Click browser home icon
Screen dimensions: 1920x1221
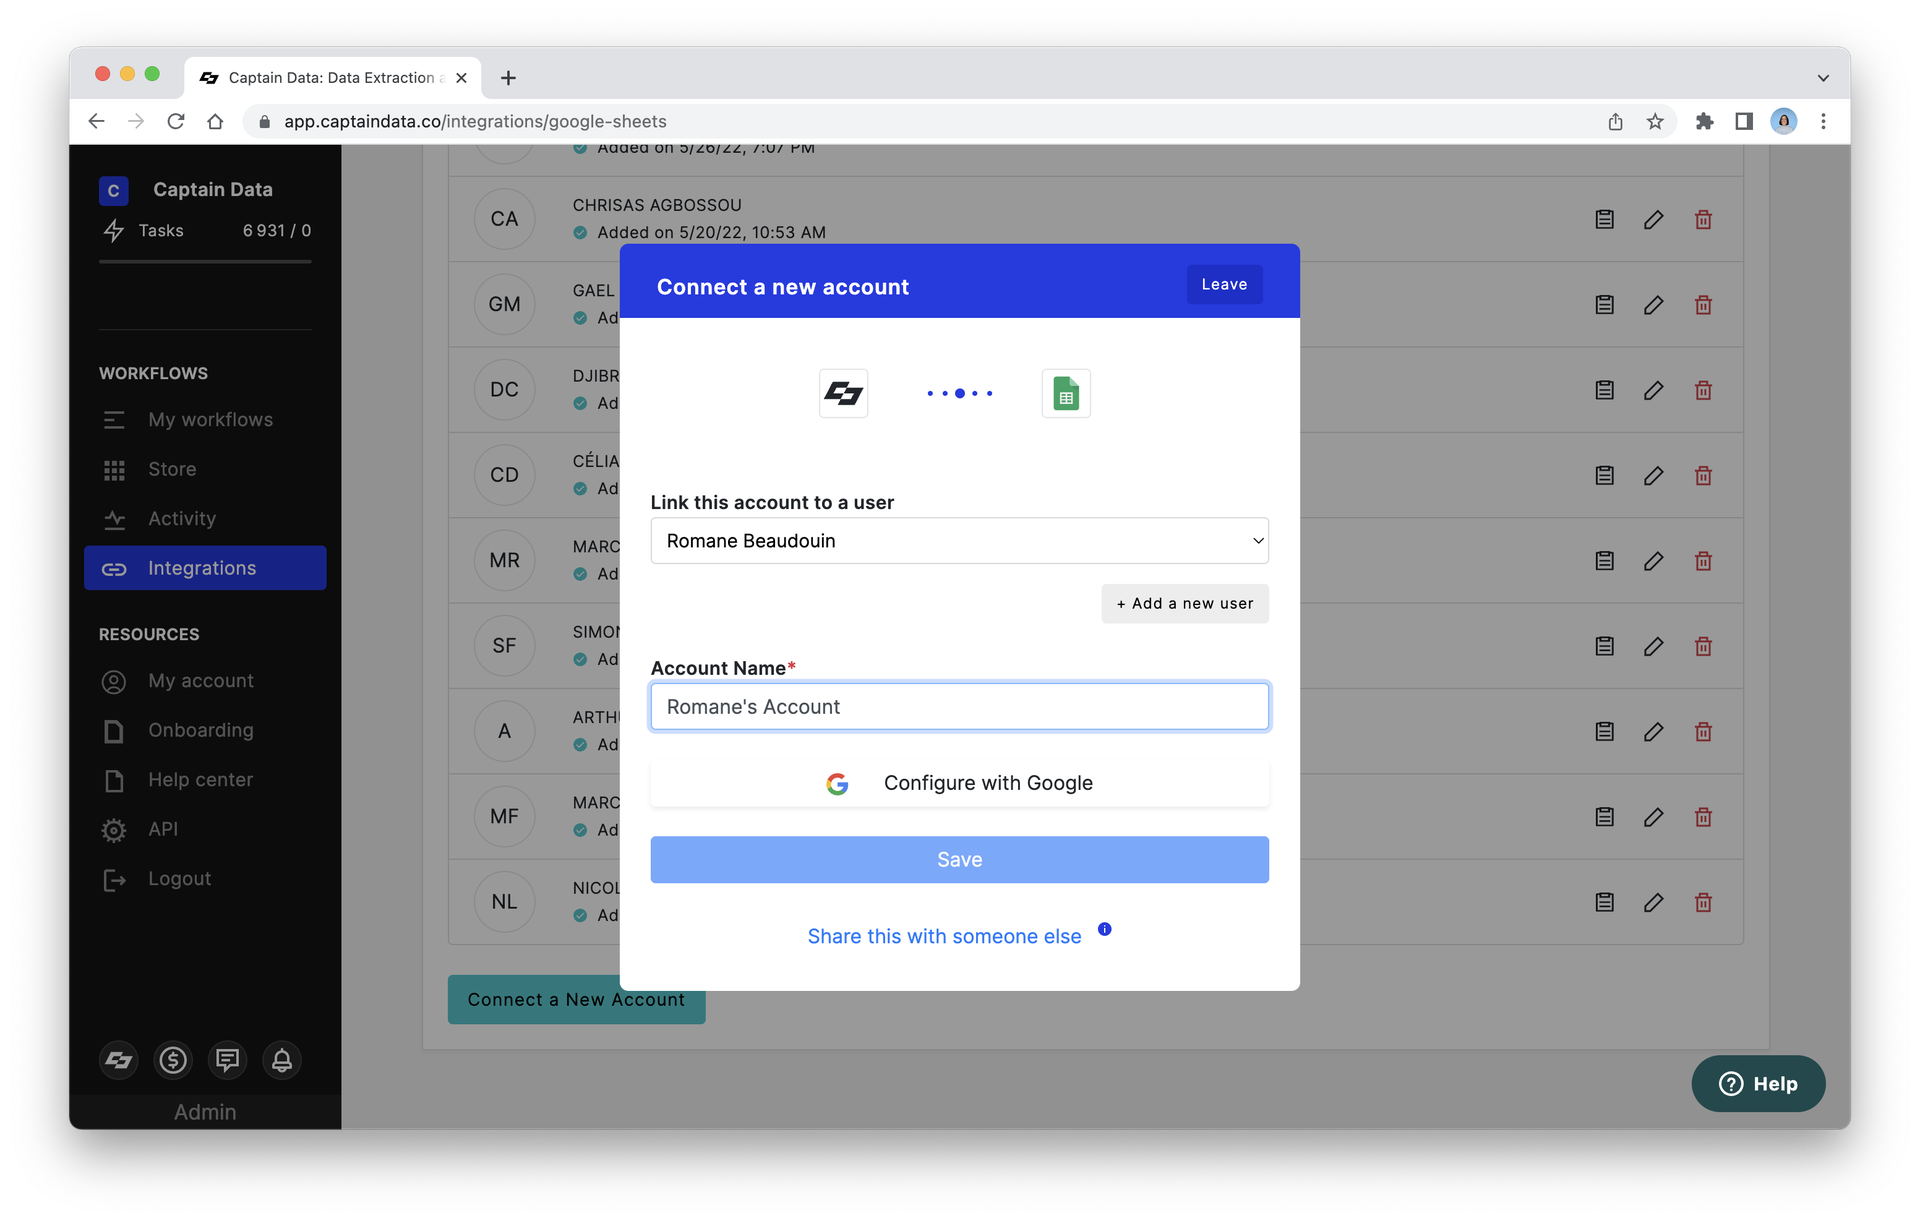click(x=215, y=121)
